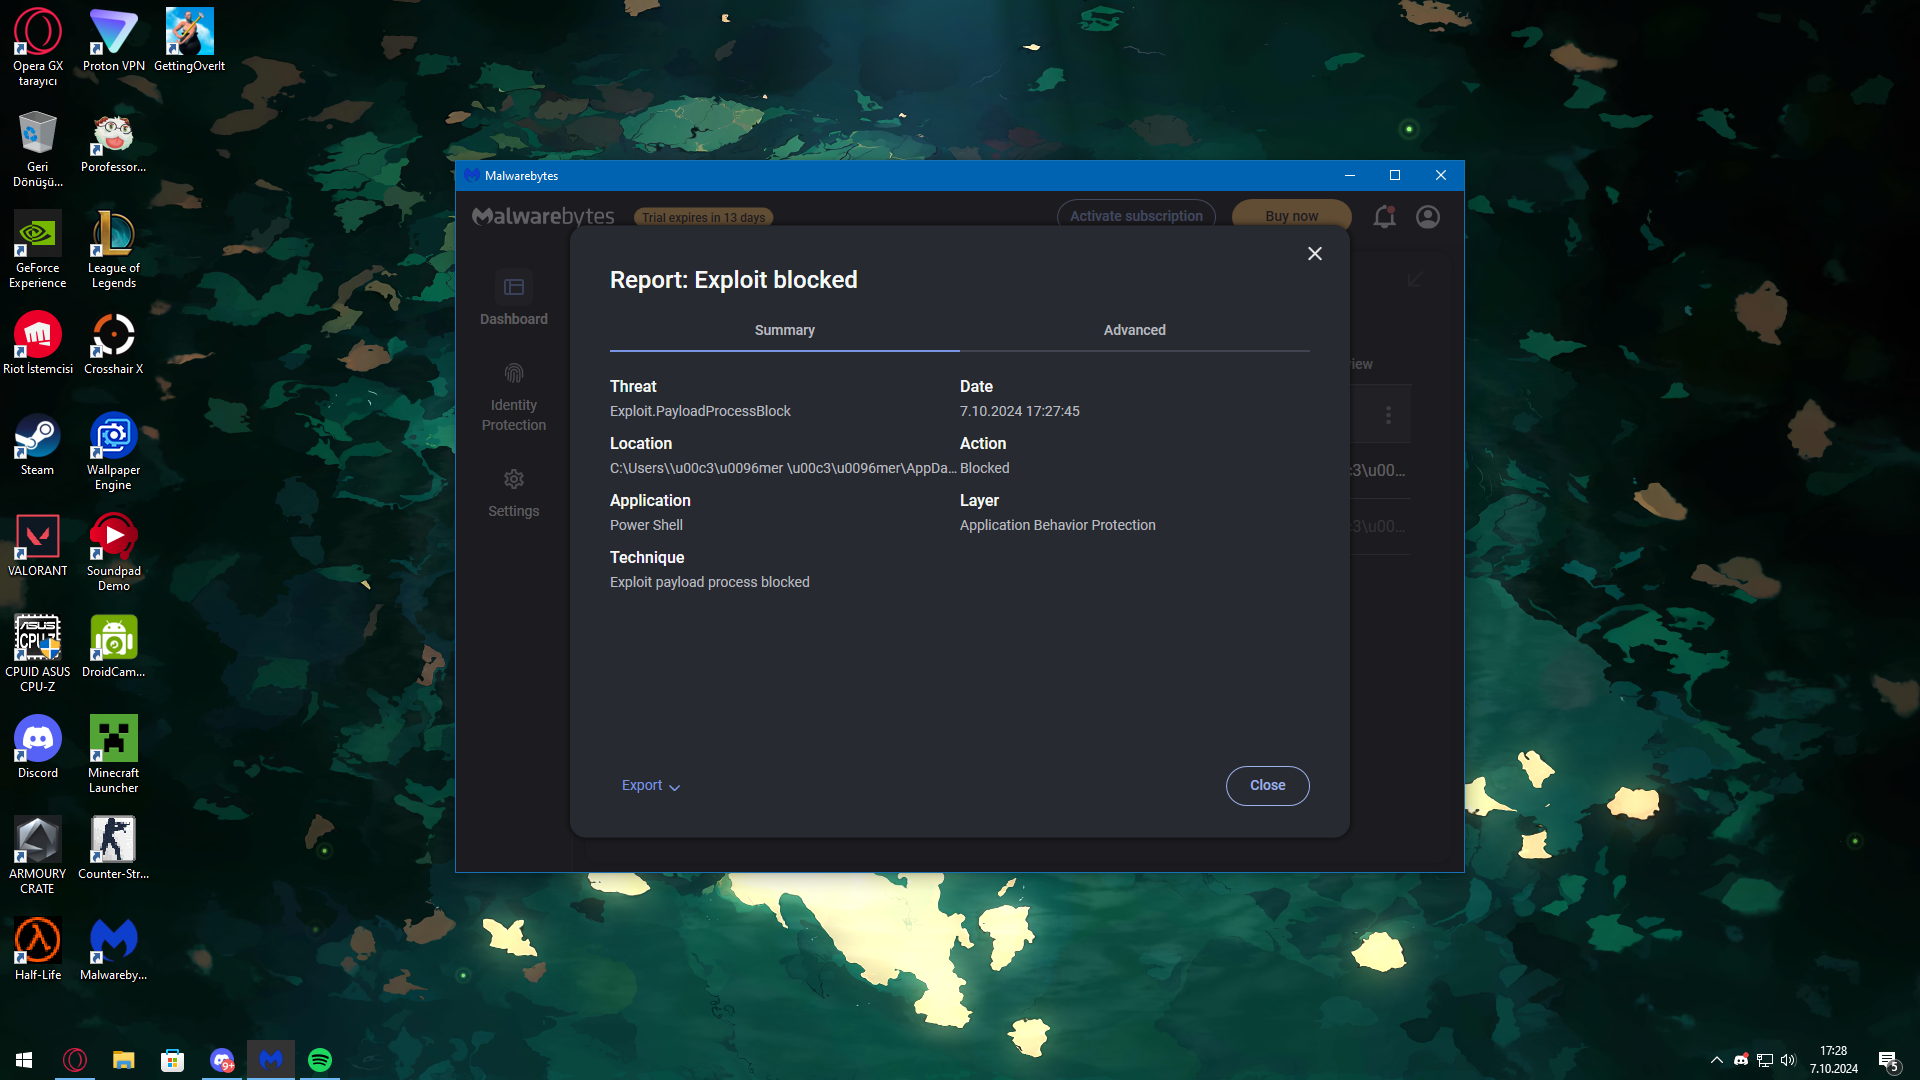Open the account profile icon
The width and height of the screenshot is (1920, 1080).
click(1428, 217)
